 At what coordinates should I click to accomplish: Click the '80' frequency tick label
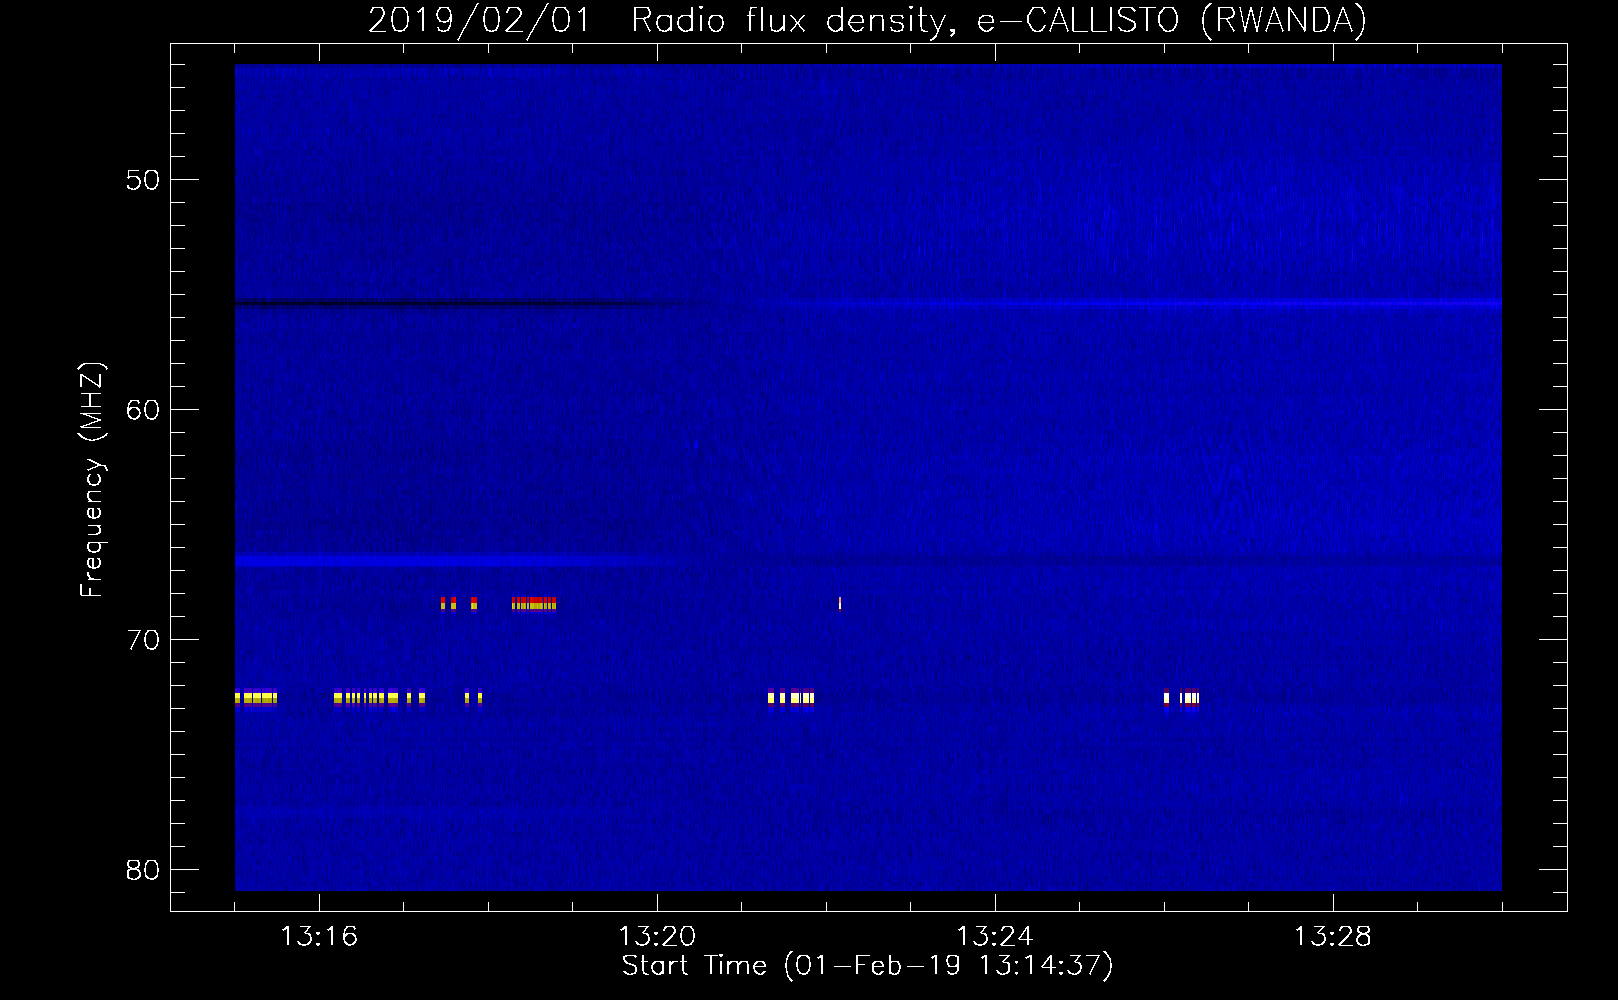coord(143,870)
